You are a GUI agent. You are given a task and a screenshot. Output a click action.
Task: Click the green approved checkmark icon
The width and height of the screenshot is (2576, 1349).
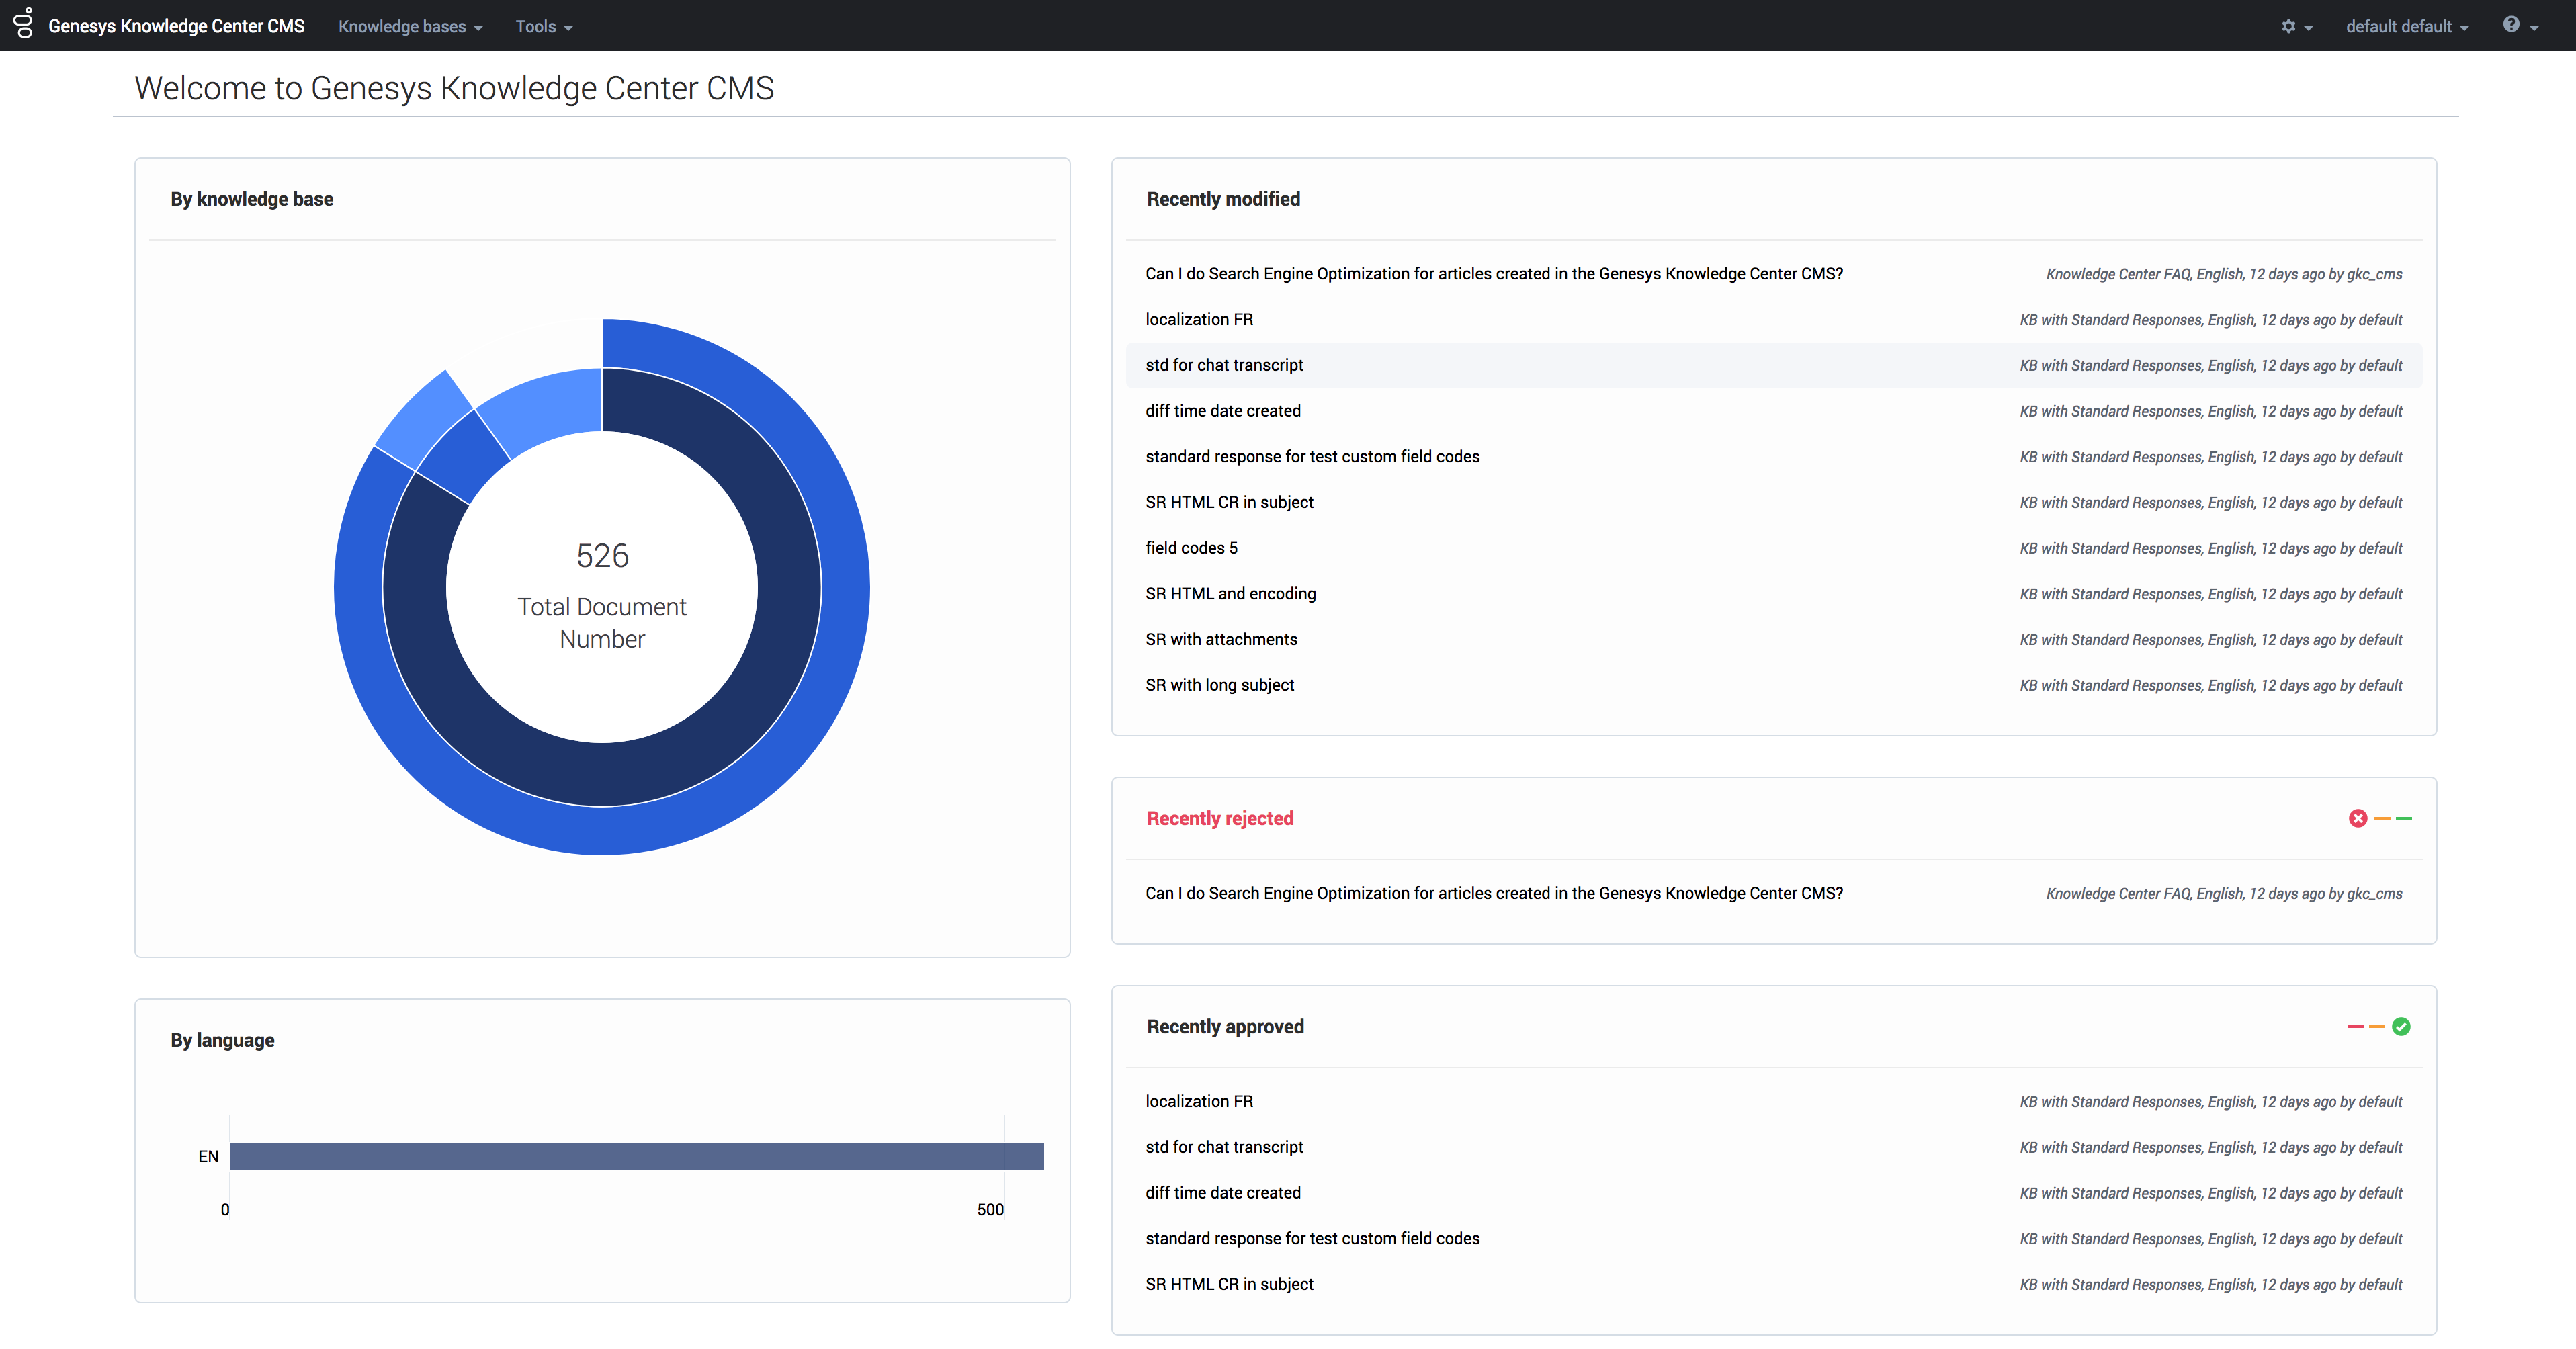pos(2401,1026)
